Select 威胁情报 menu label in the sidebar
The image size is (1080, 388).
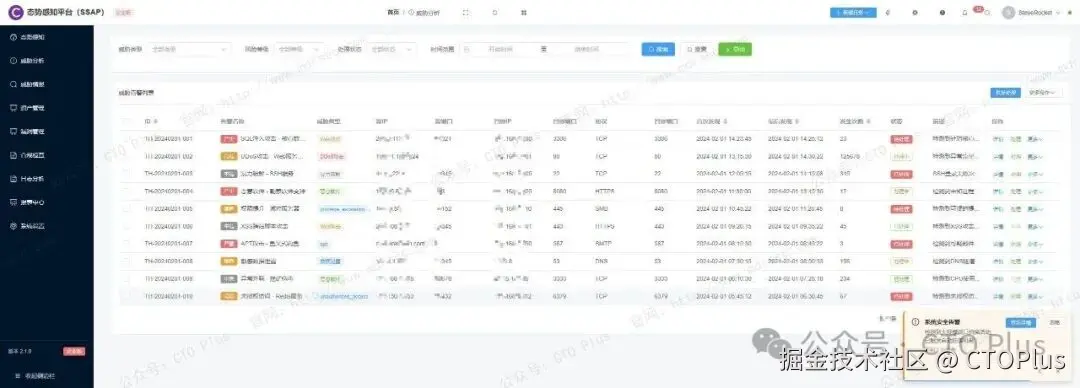click(x=32, y=84)
